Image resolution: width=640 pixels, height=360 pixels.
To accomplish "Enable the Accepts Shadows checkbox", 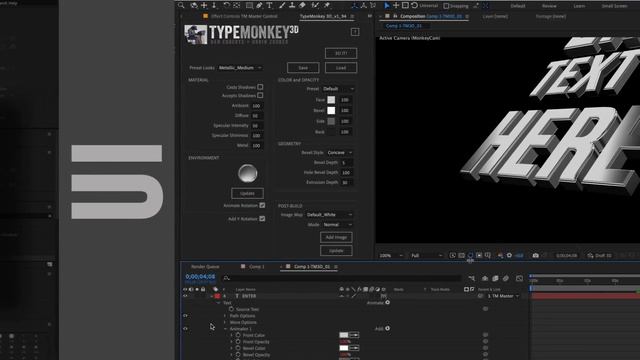I will [x=260, y=95].
